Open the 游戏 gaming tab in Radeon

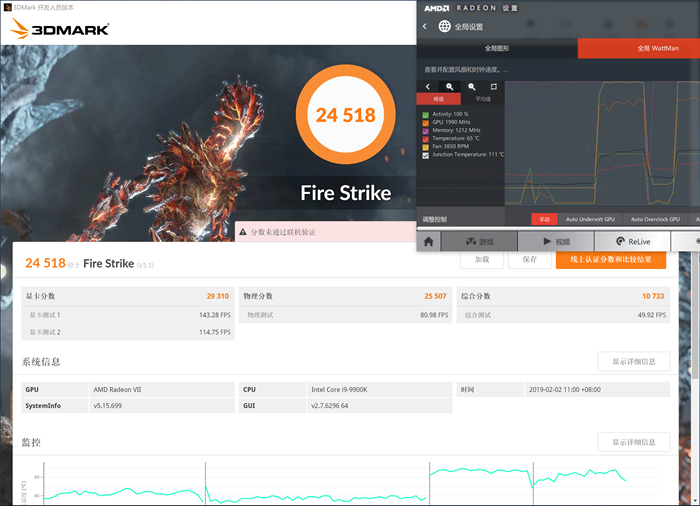479,242
